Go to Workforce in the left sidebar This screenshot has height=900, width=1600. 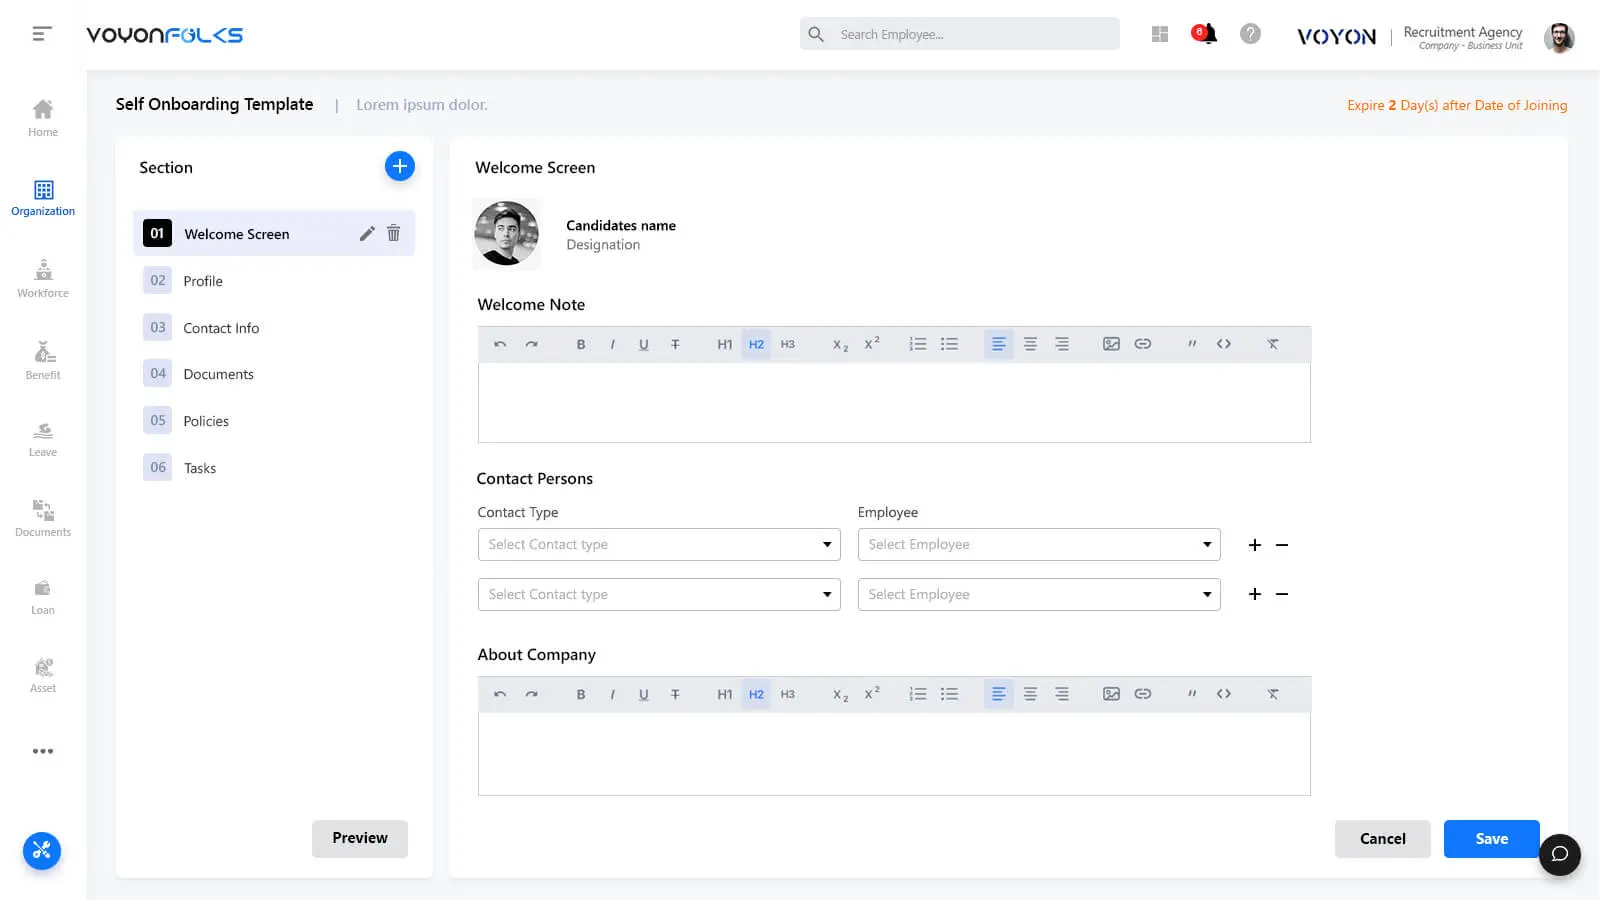[43, 278]
